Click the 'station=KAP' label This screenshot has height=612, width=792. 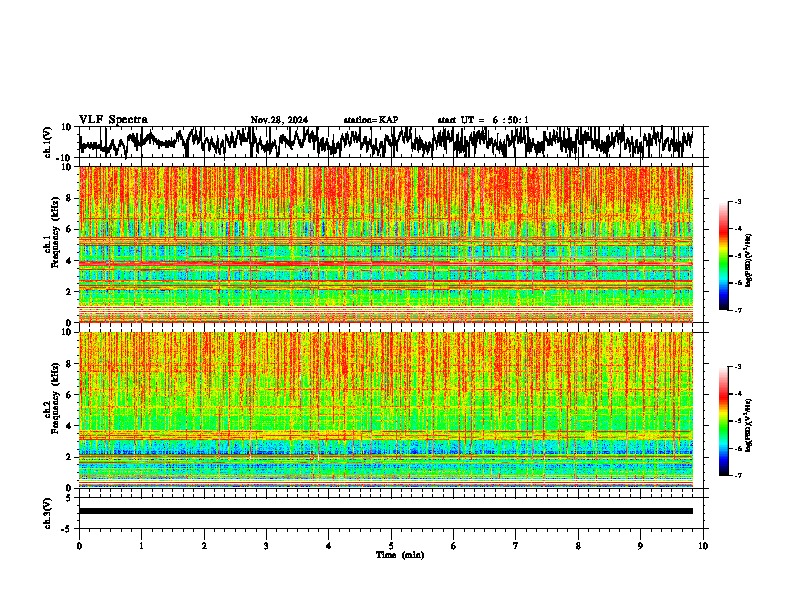tap(371, 120)
